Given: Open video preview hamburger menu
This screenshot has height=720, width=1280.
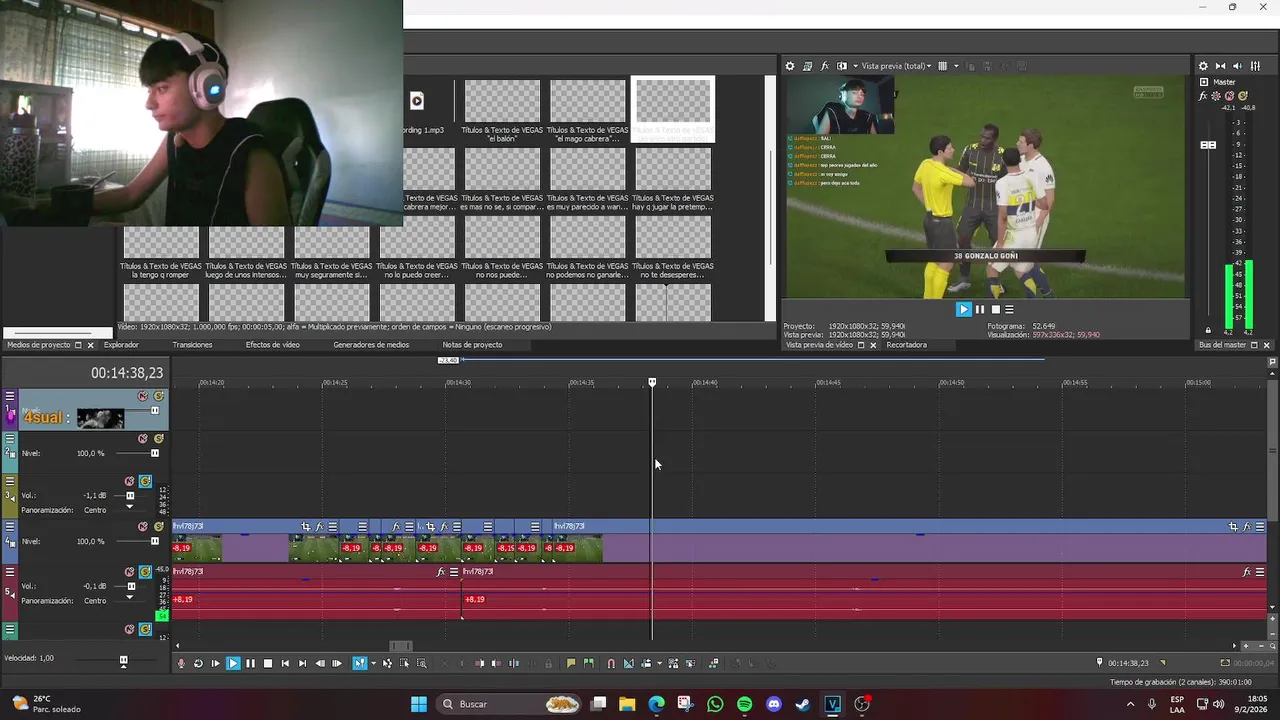Looking at the screenshot, I should (1009, 309).
